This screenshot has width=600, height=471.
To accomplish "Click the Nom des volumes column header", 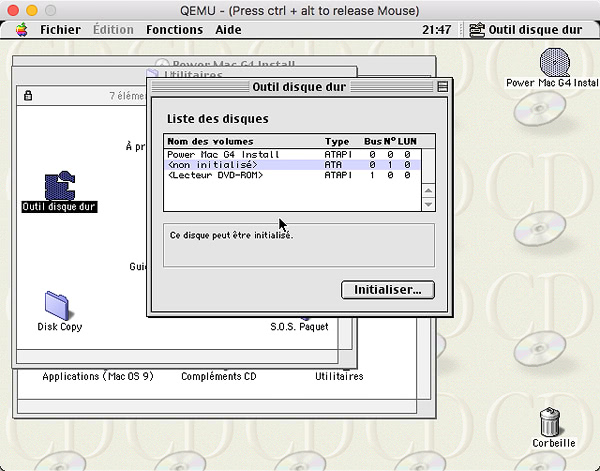I will [210, 142].
